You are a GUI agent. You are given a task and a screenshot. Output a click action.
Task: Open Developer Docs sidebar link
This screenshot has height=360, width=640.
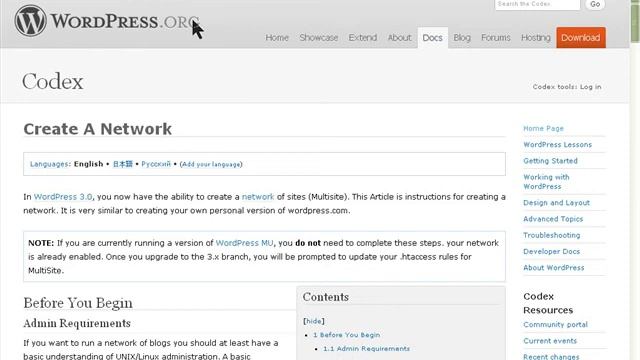pos(551,251)
